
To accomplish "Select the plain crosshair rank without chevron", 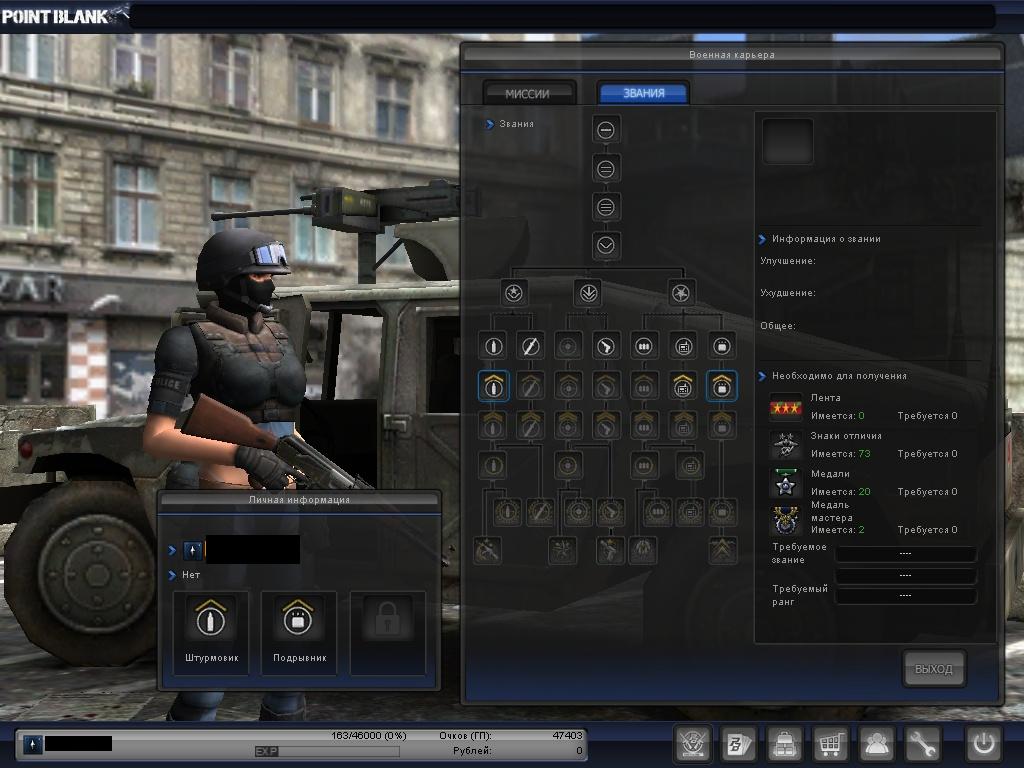I will pyautogui.click(x=568, y=346).
